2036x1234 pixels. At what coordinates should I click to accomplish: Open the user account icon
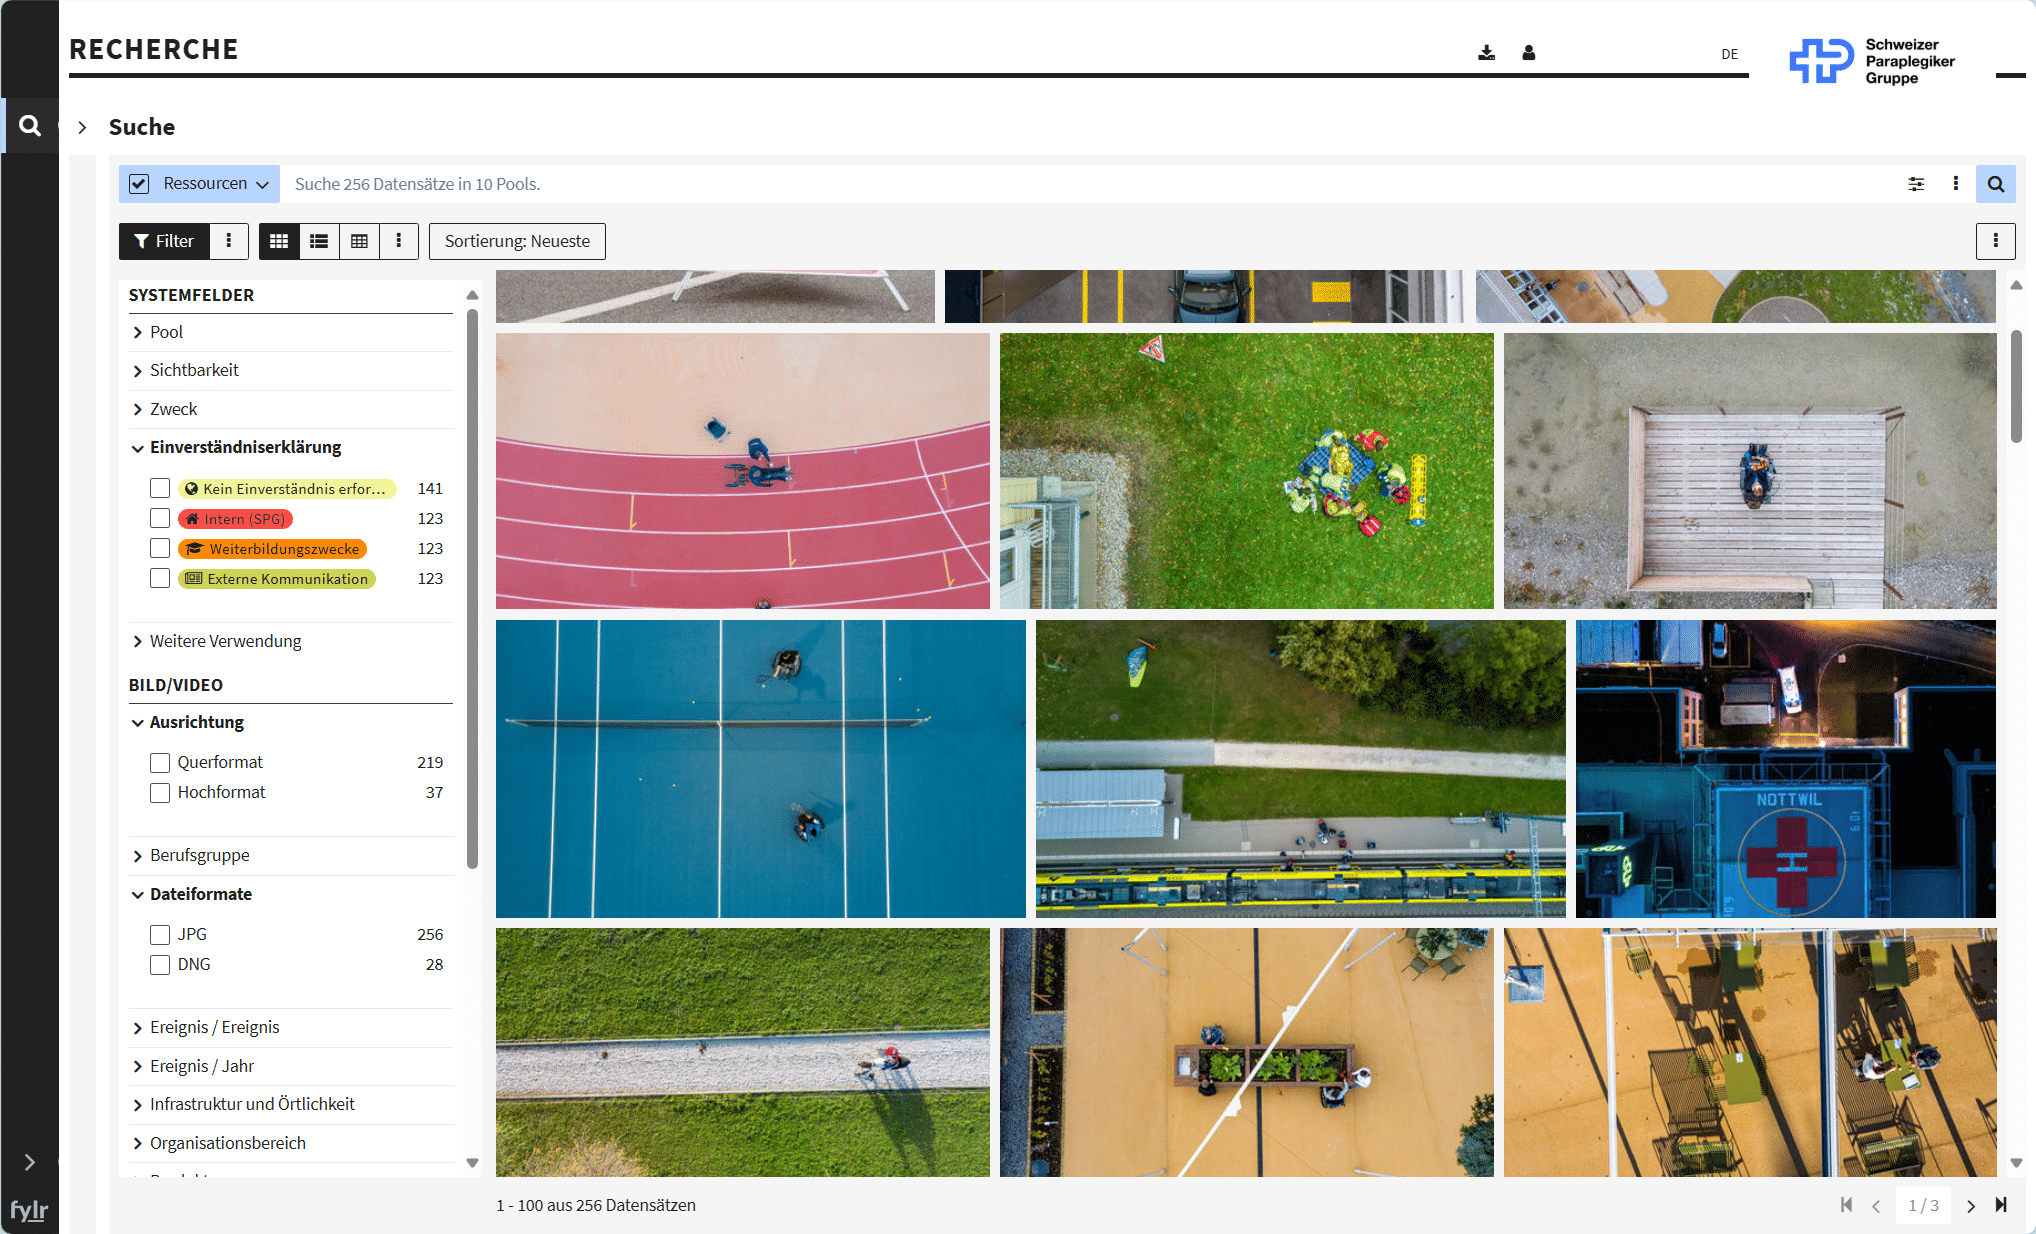click(x=1529, y=53)
